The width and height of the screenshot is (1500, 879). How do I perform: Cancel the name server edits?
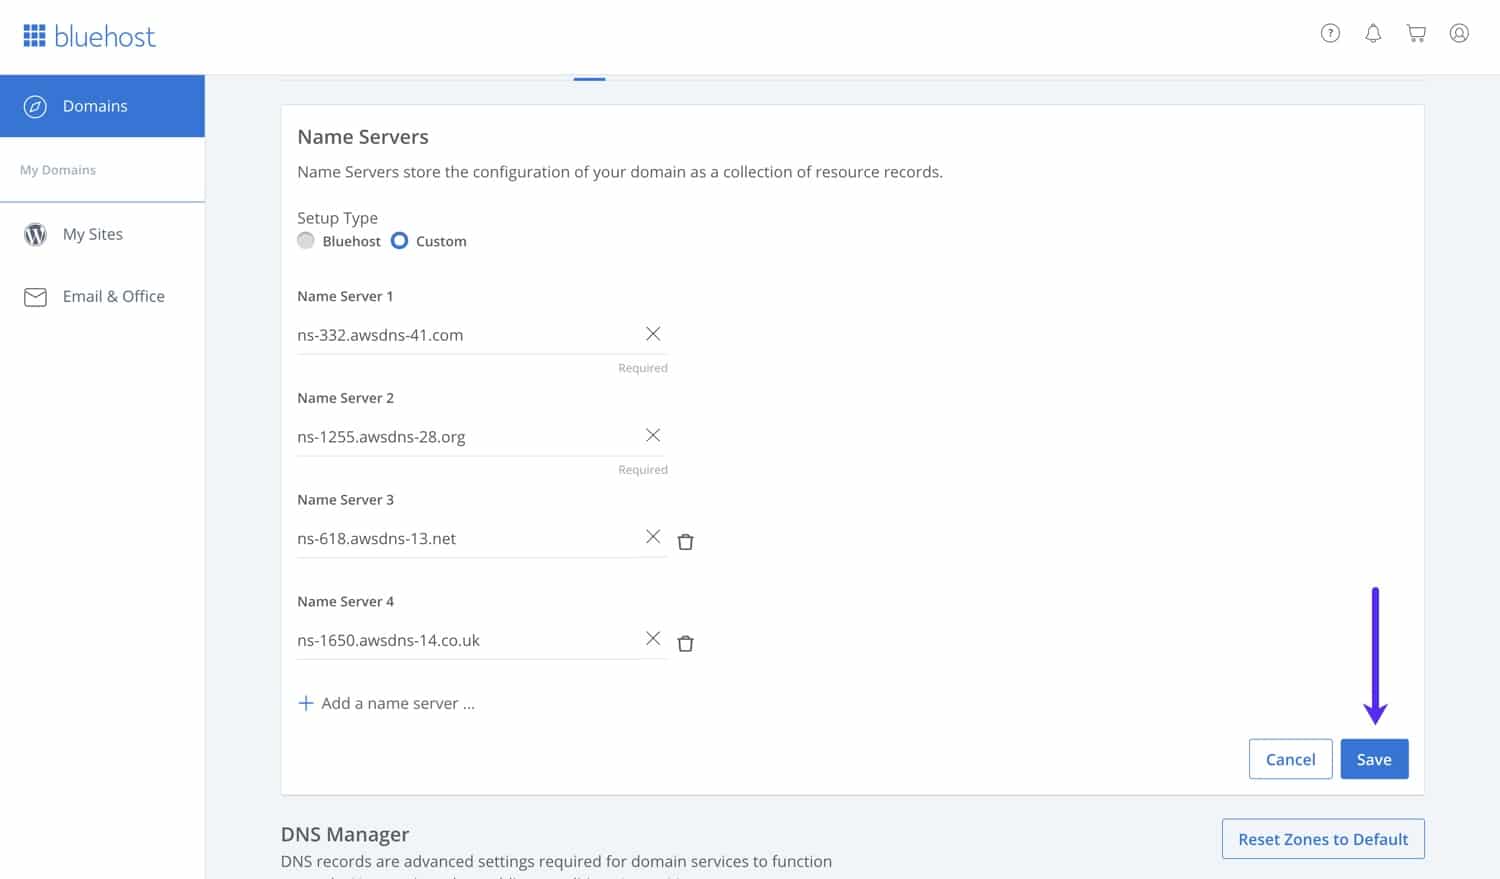point(1290,759)
